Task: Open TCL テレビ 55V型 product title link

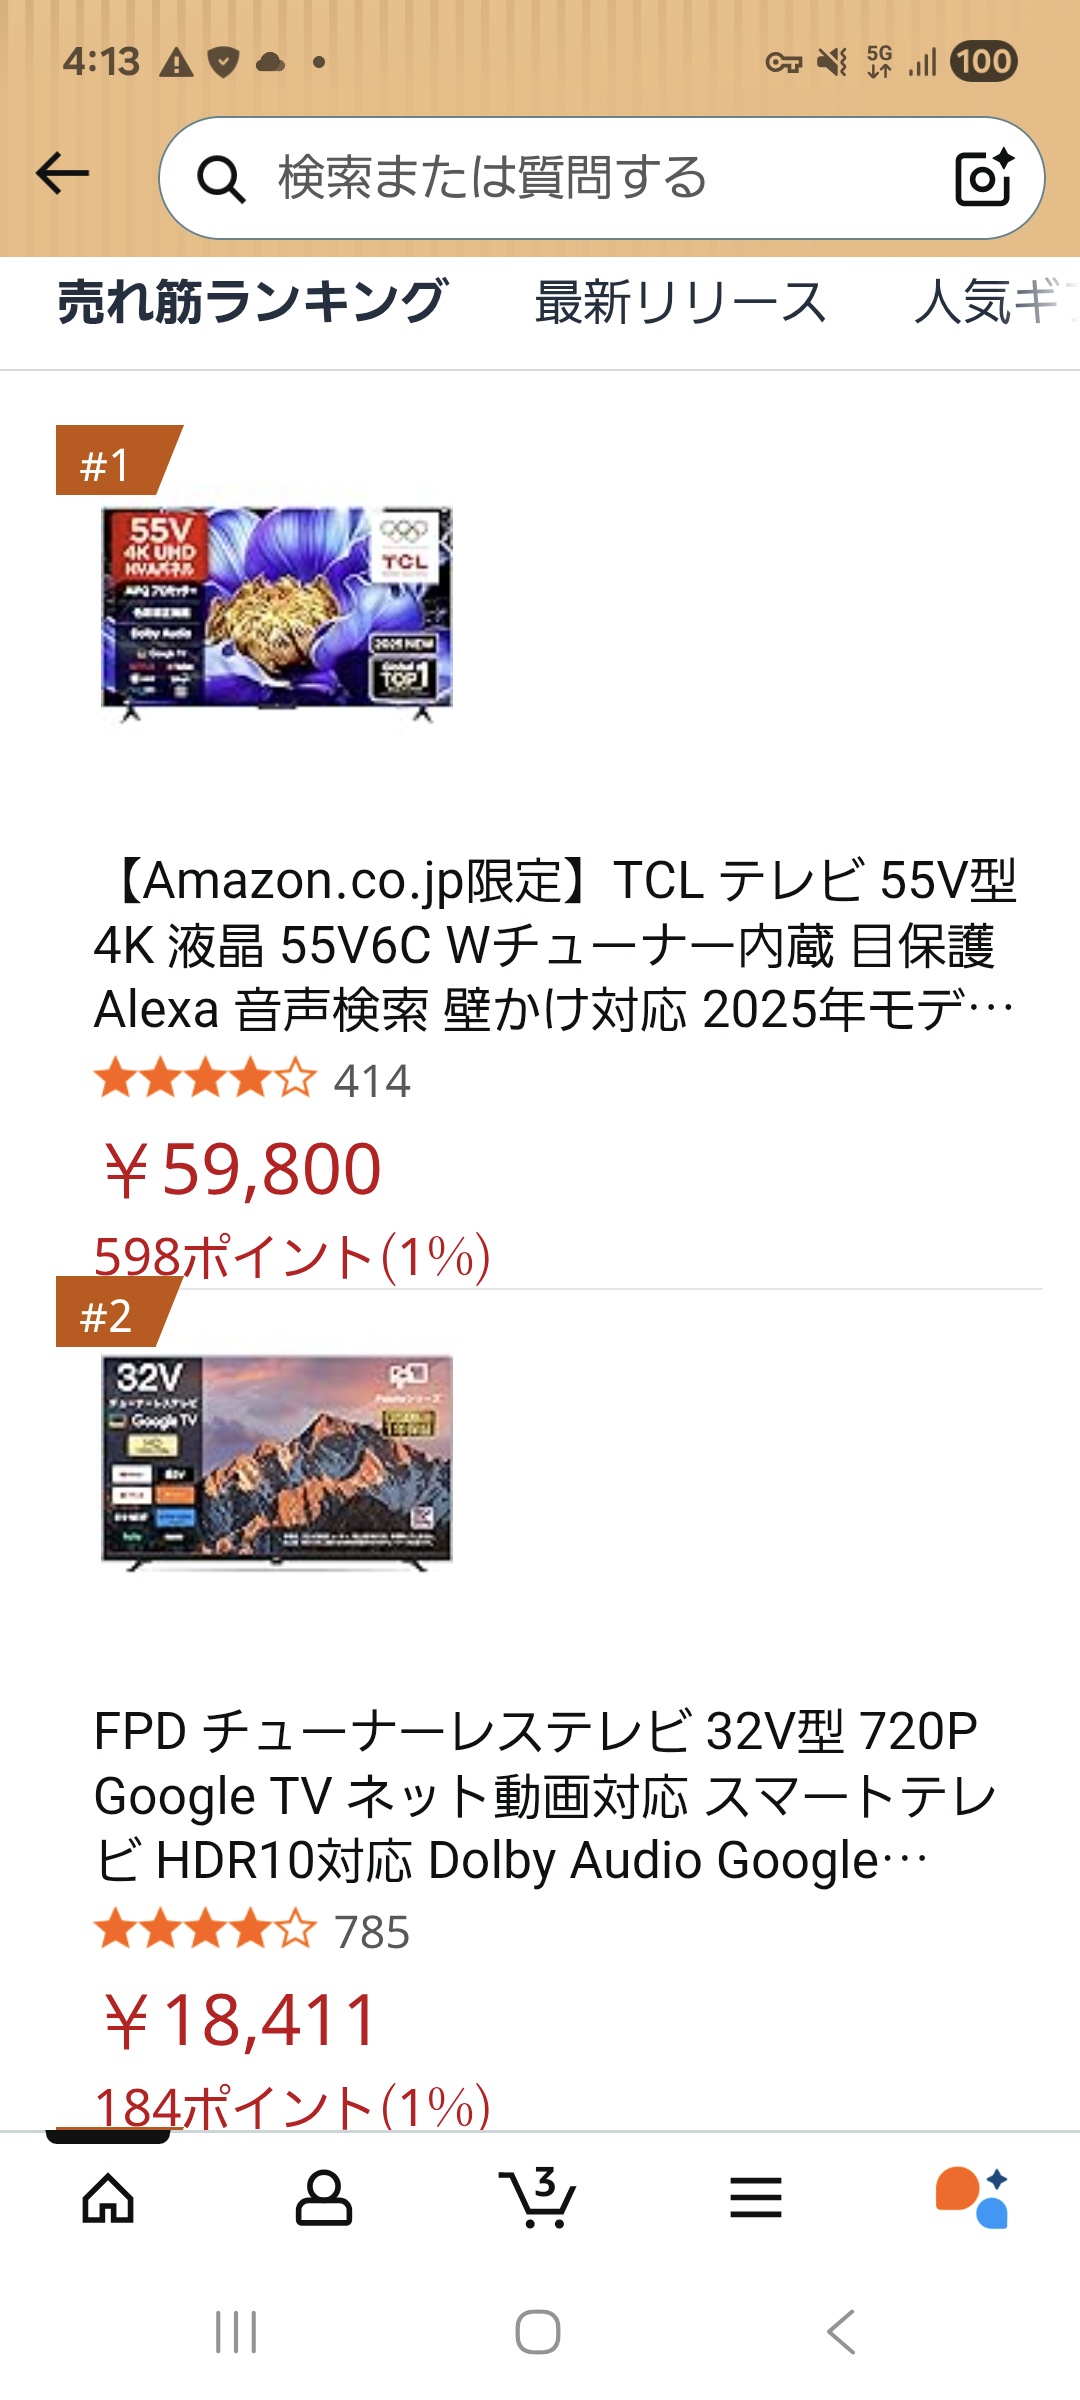Action: coord(556,945)
